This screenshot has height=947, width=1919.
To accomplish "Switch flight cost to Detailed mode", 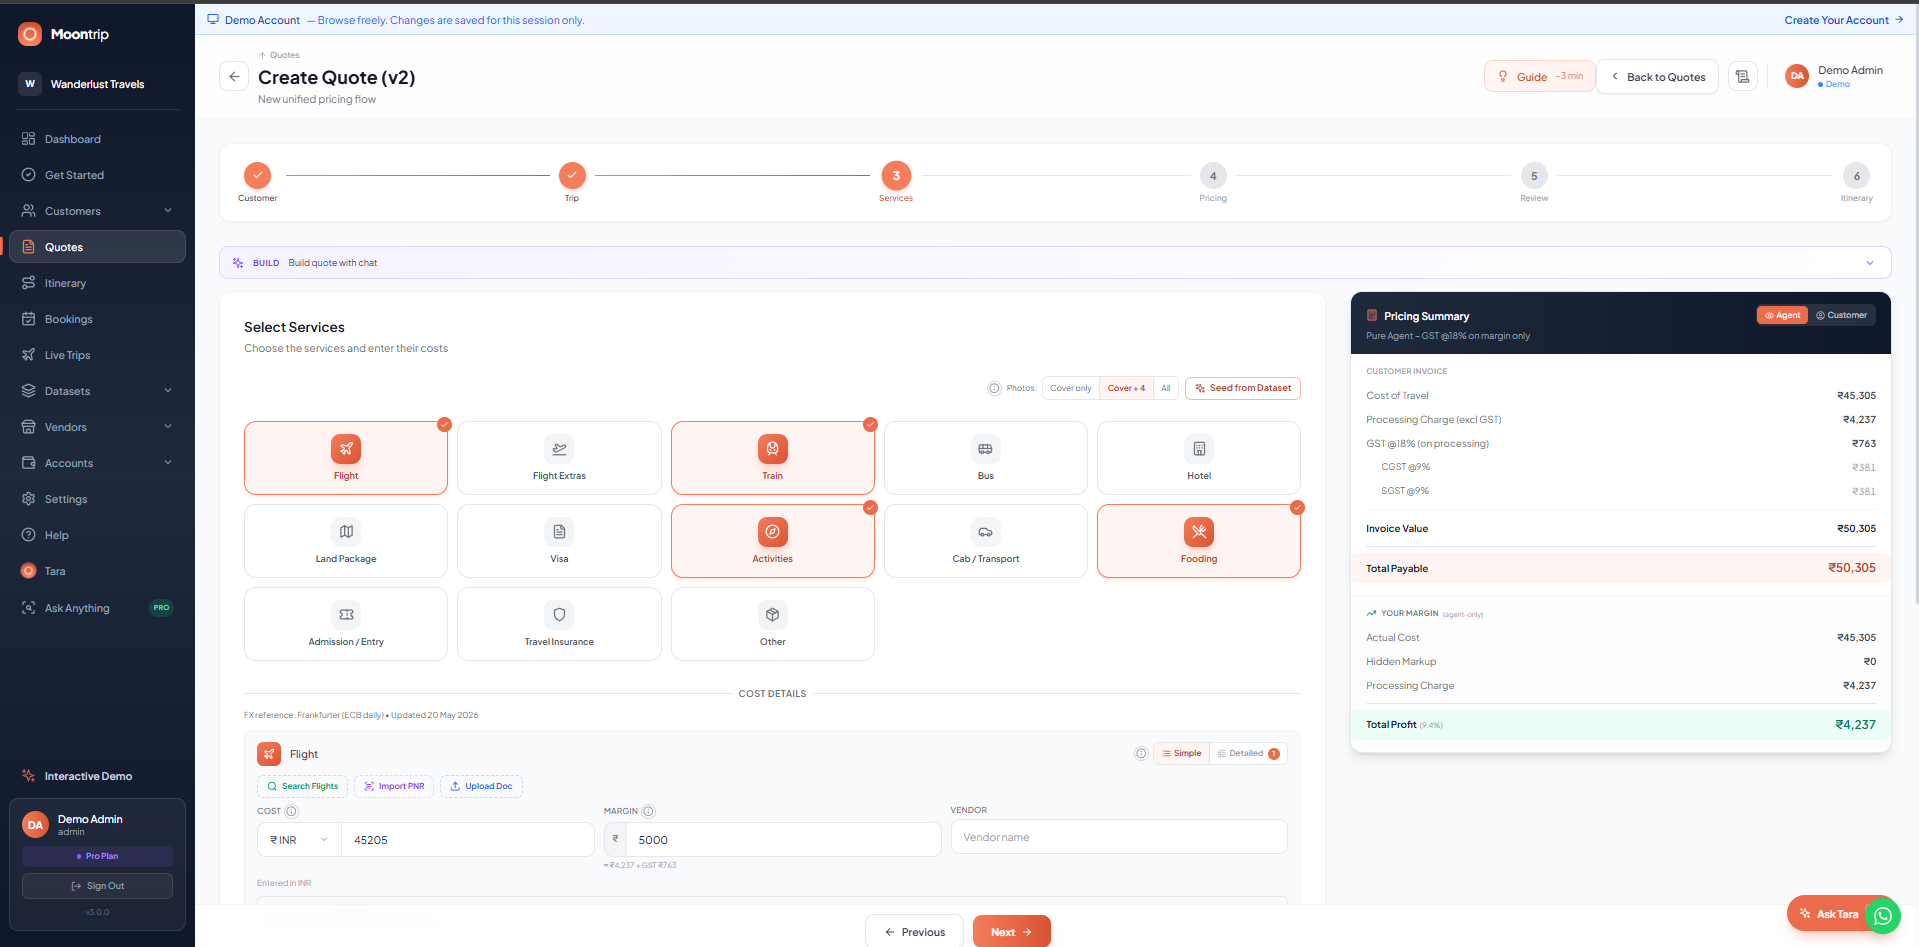I will tap(1248, 754).
